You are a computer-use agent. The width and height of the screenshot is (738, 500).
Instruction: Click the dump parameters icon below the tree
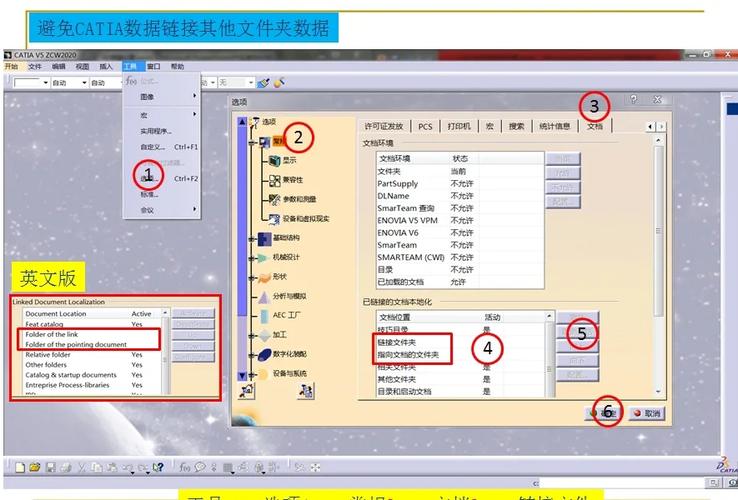[306, 391]
